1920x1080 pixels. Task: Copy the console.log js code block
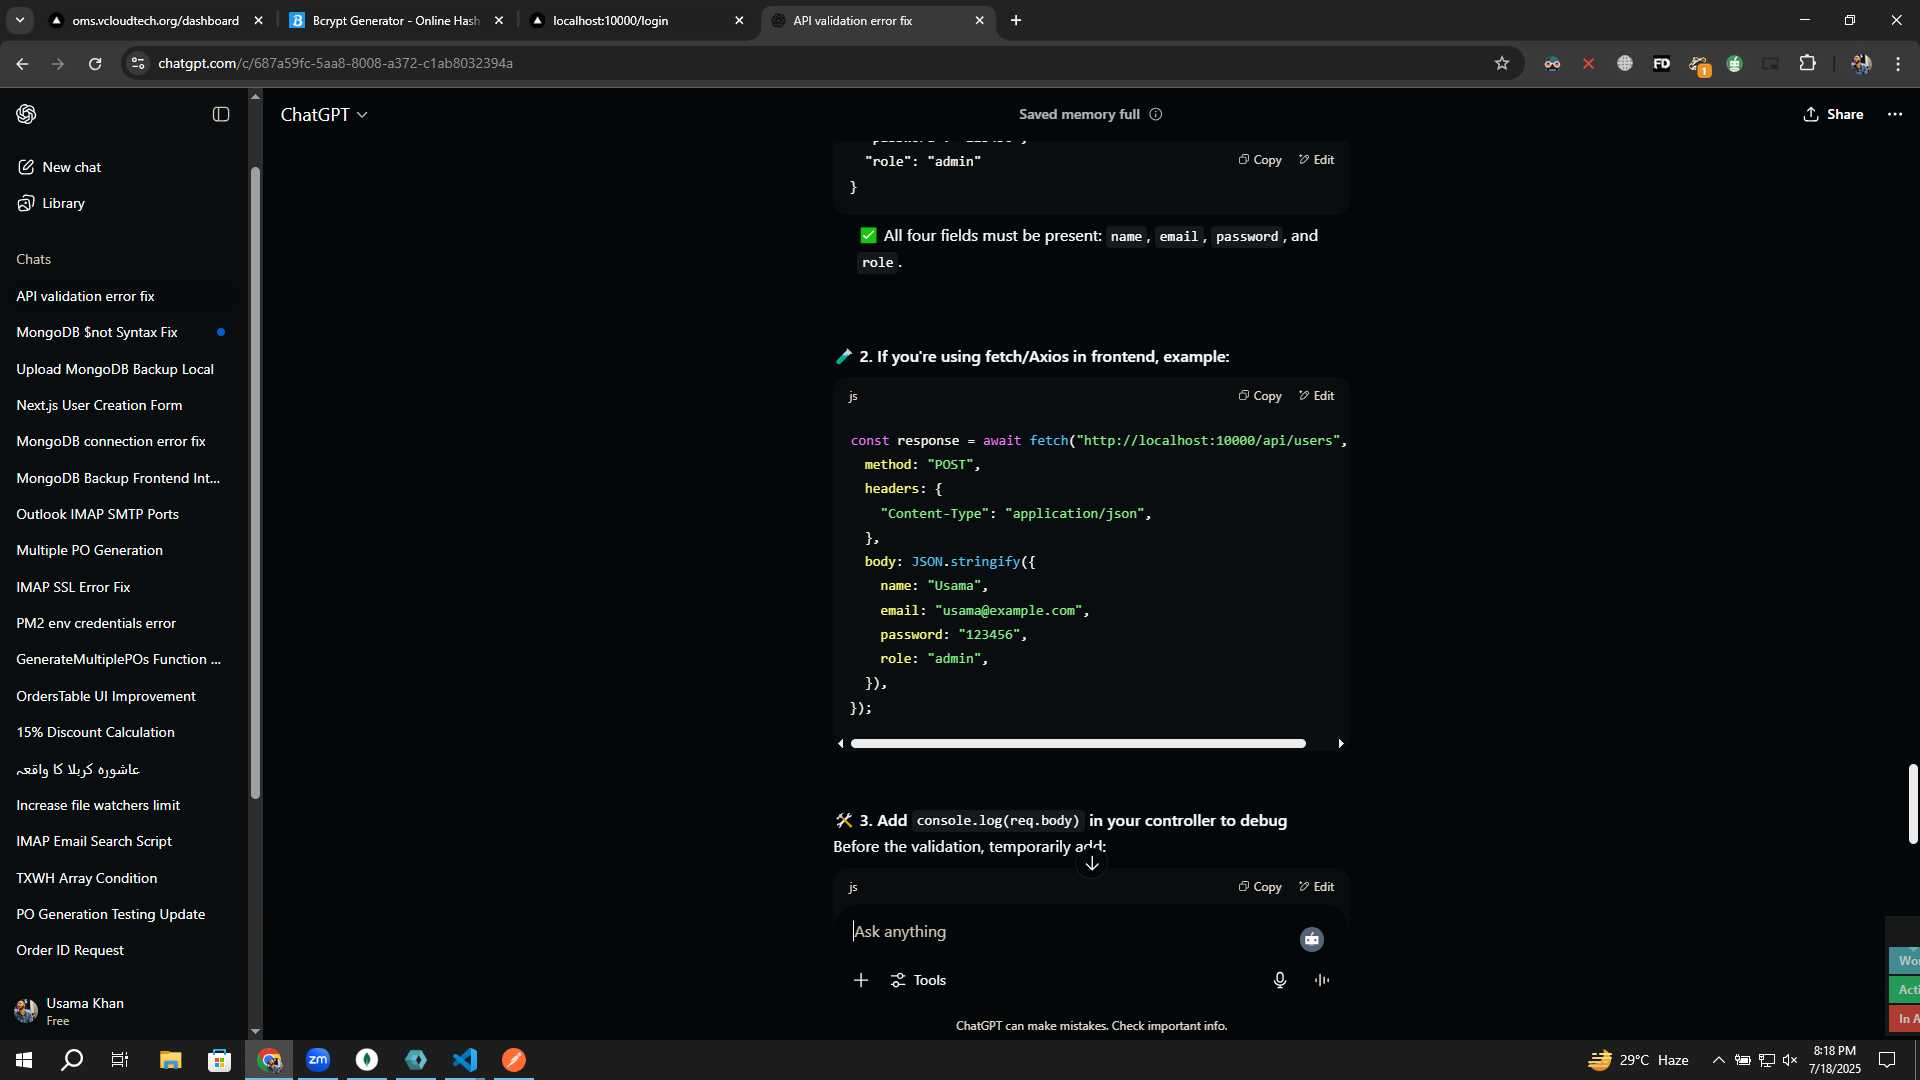[1260, 887]
